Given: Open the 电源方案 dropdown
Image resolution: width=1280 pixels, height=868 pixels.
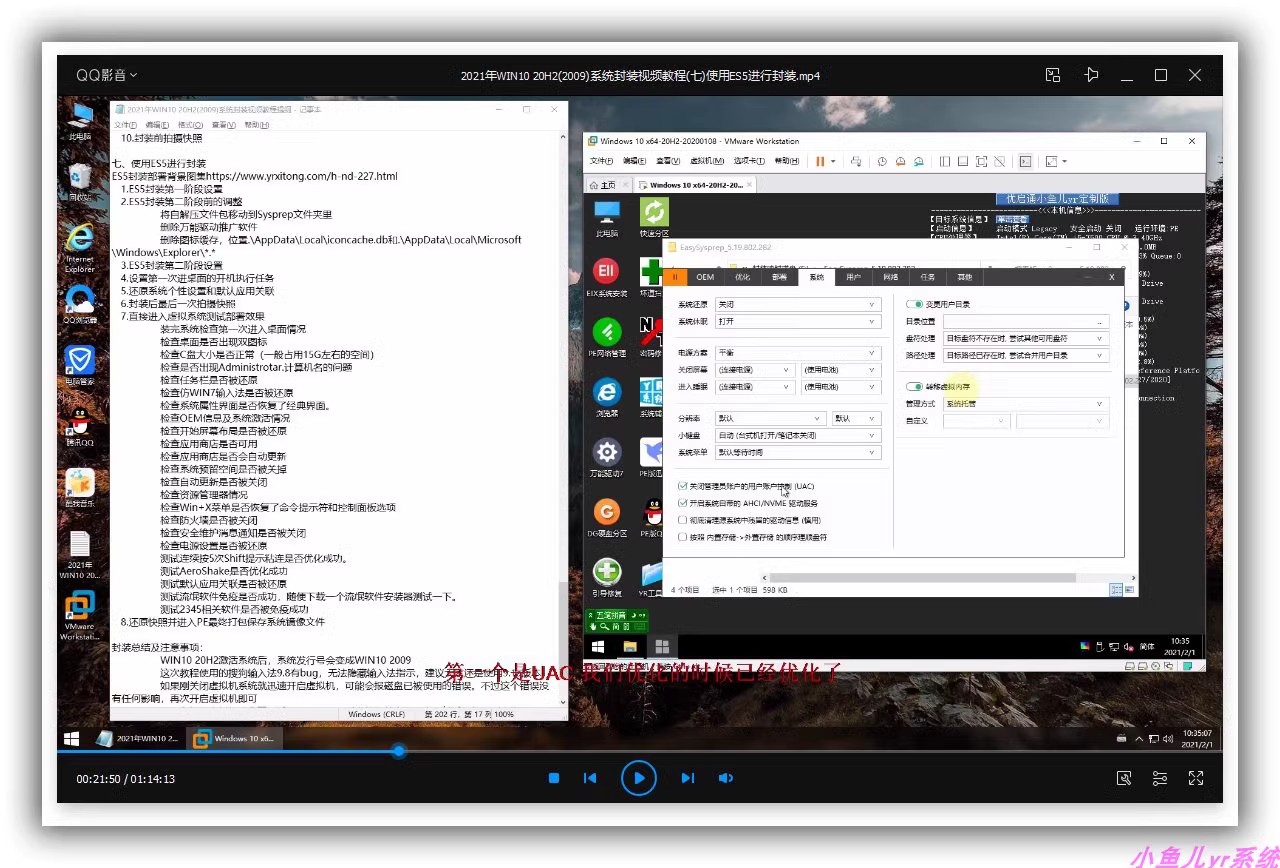Looking at the screenshot, I should pos(797,353).
